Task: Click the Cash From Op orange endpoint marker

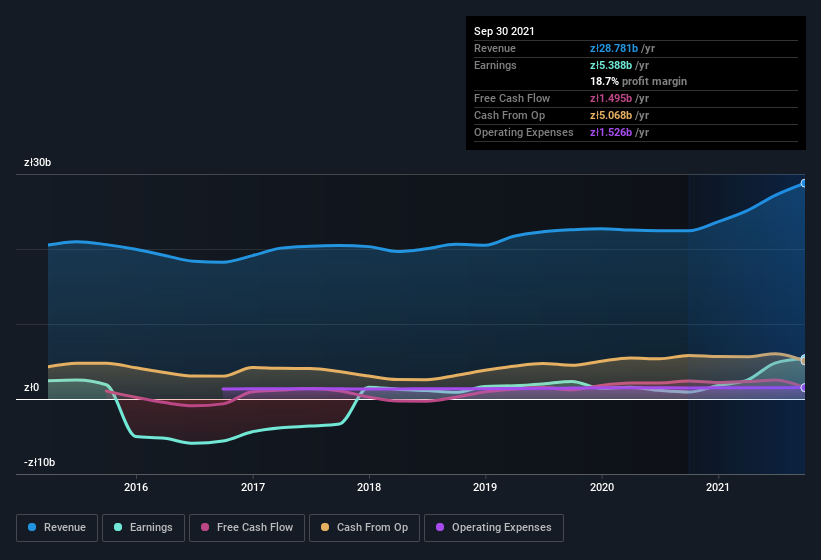Action: click(804, 361)
